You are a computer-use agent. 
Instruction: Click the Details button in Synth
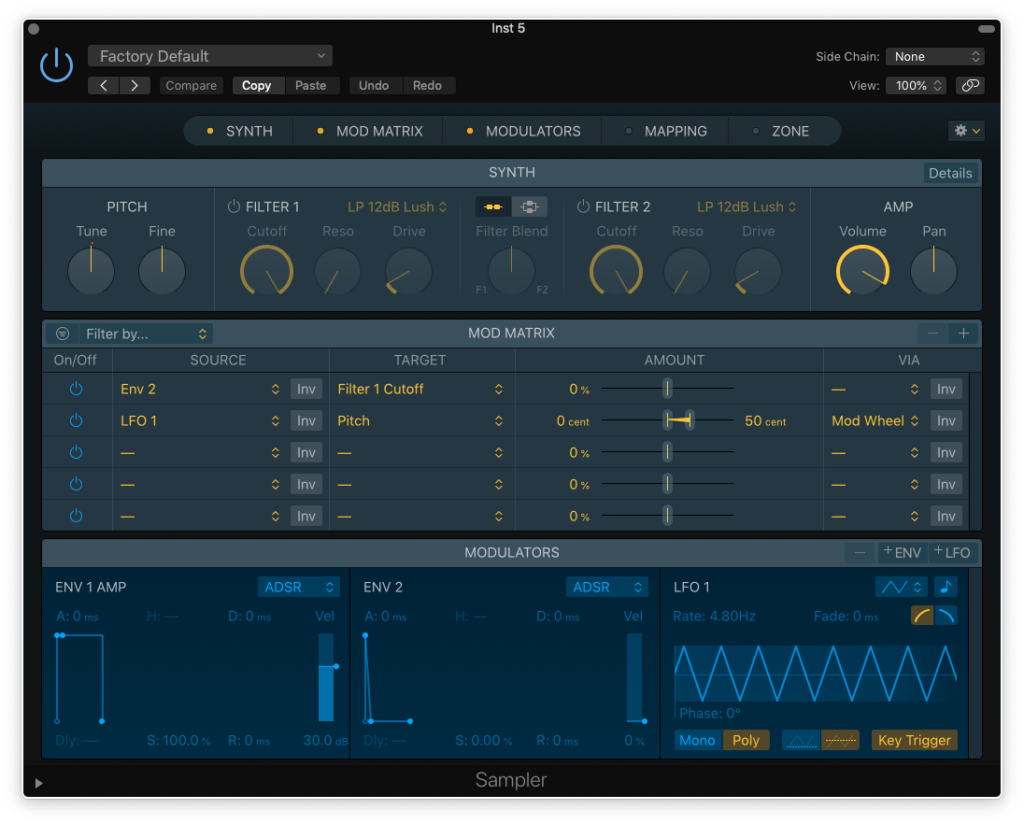[x=950, y=173]
